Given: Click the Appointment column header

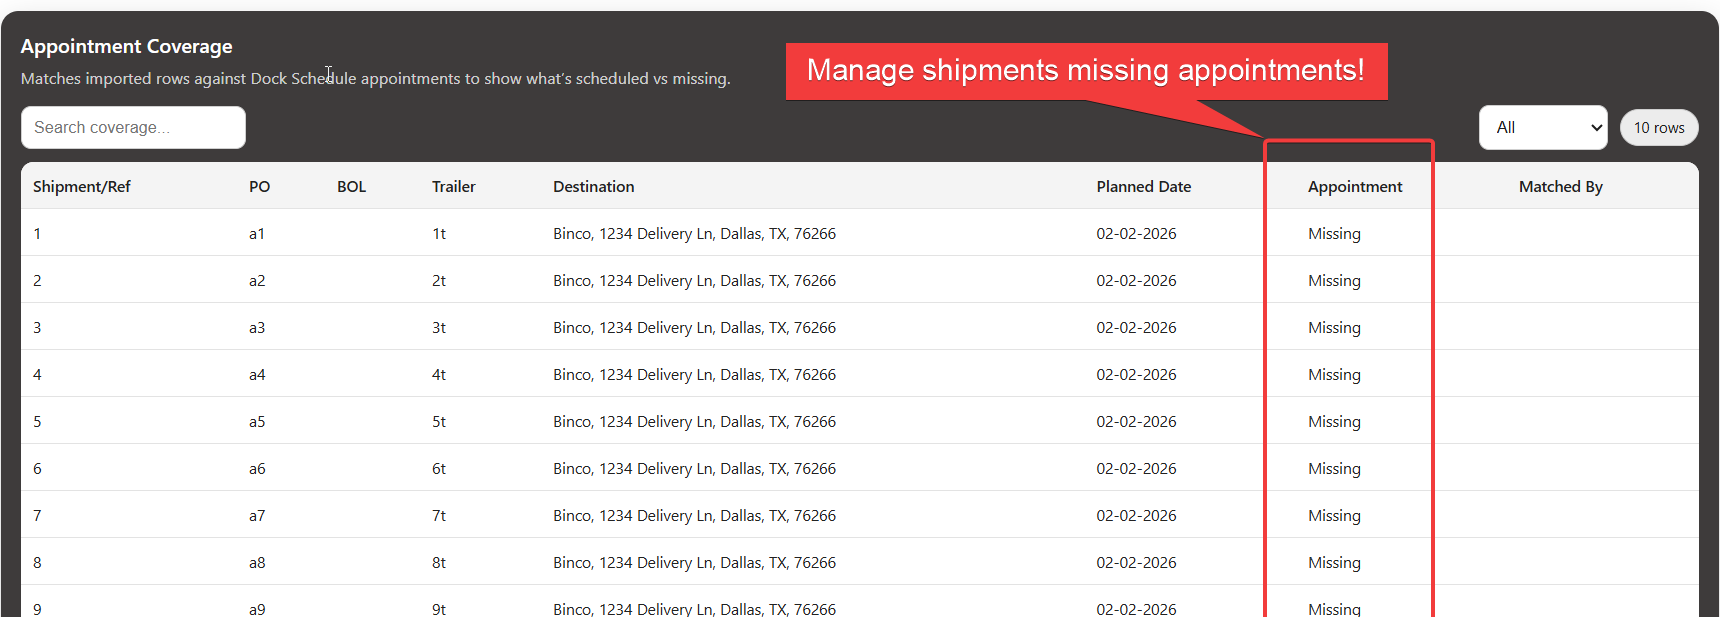Looking at the screenshot, I should [1354, 187].
